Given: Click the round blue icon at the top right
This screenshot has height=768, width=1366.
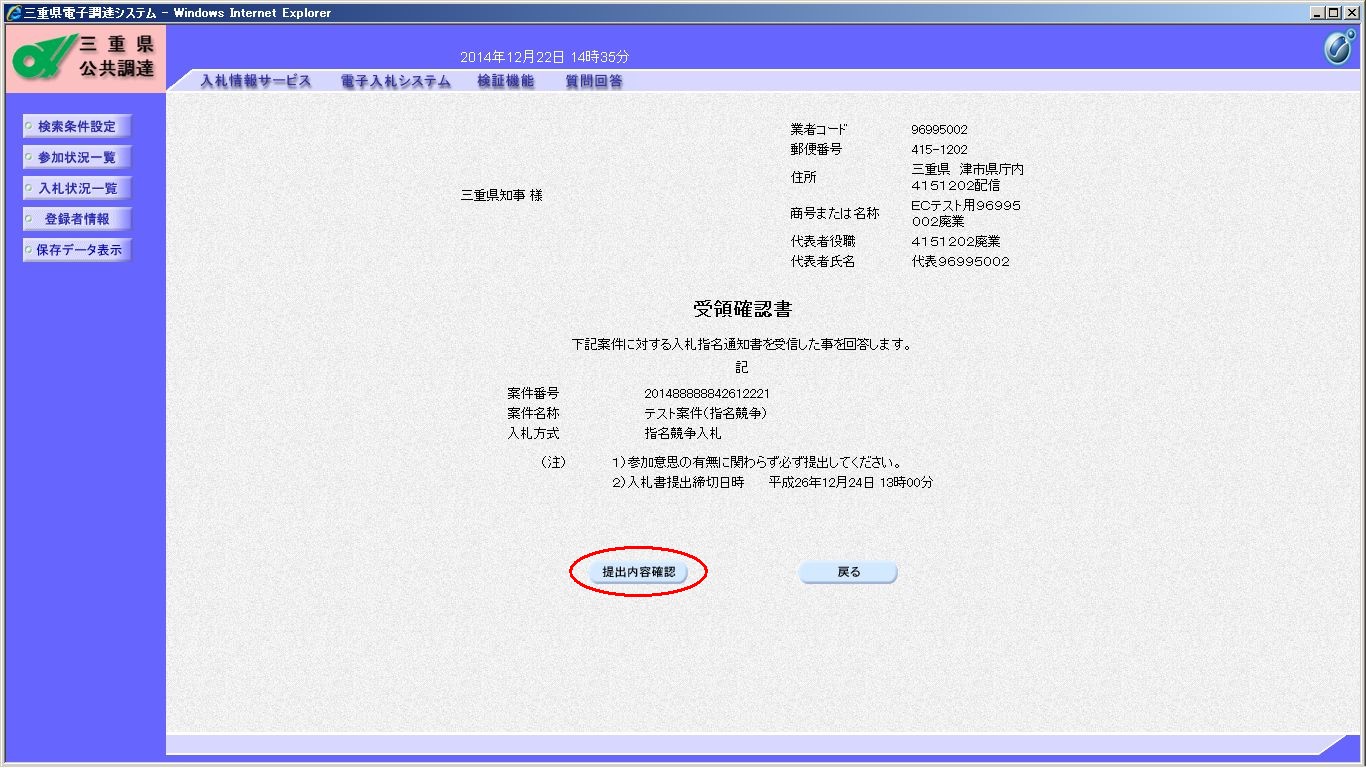Looking at the screenshot, I should [x=1338, y=47].
